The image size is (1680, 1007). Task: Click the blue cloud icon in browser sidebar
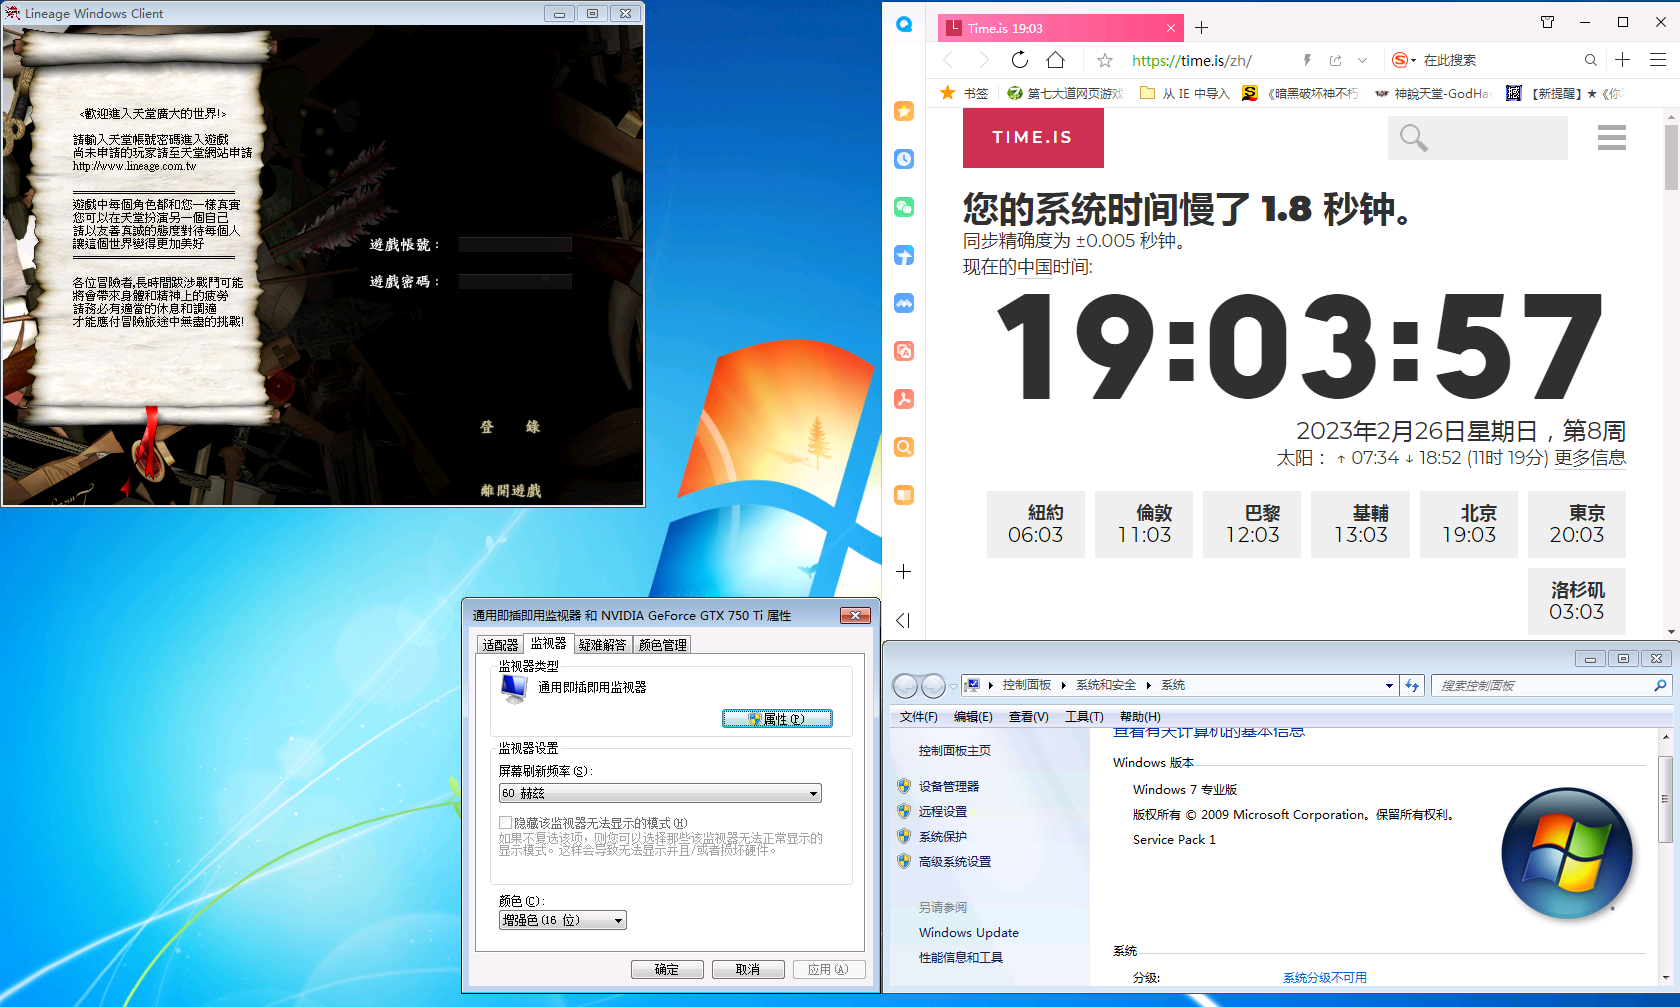904,303
